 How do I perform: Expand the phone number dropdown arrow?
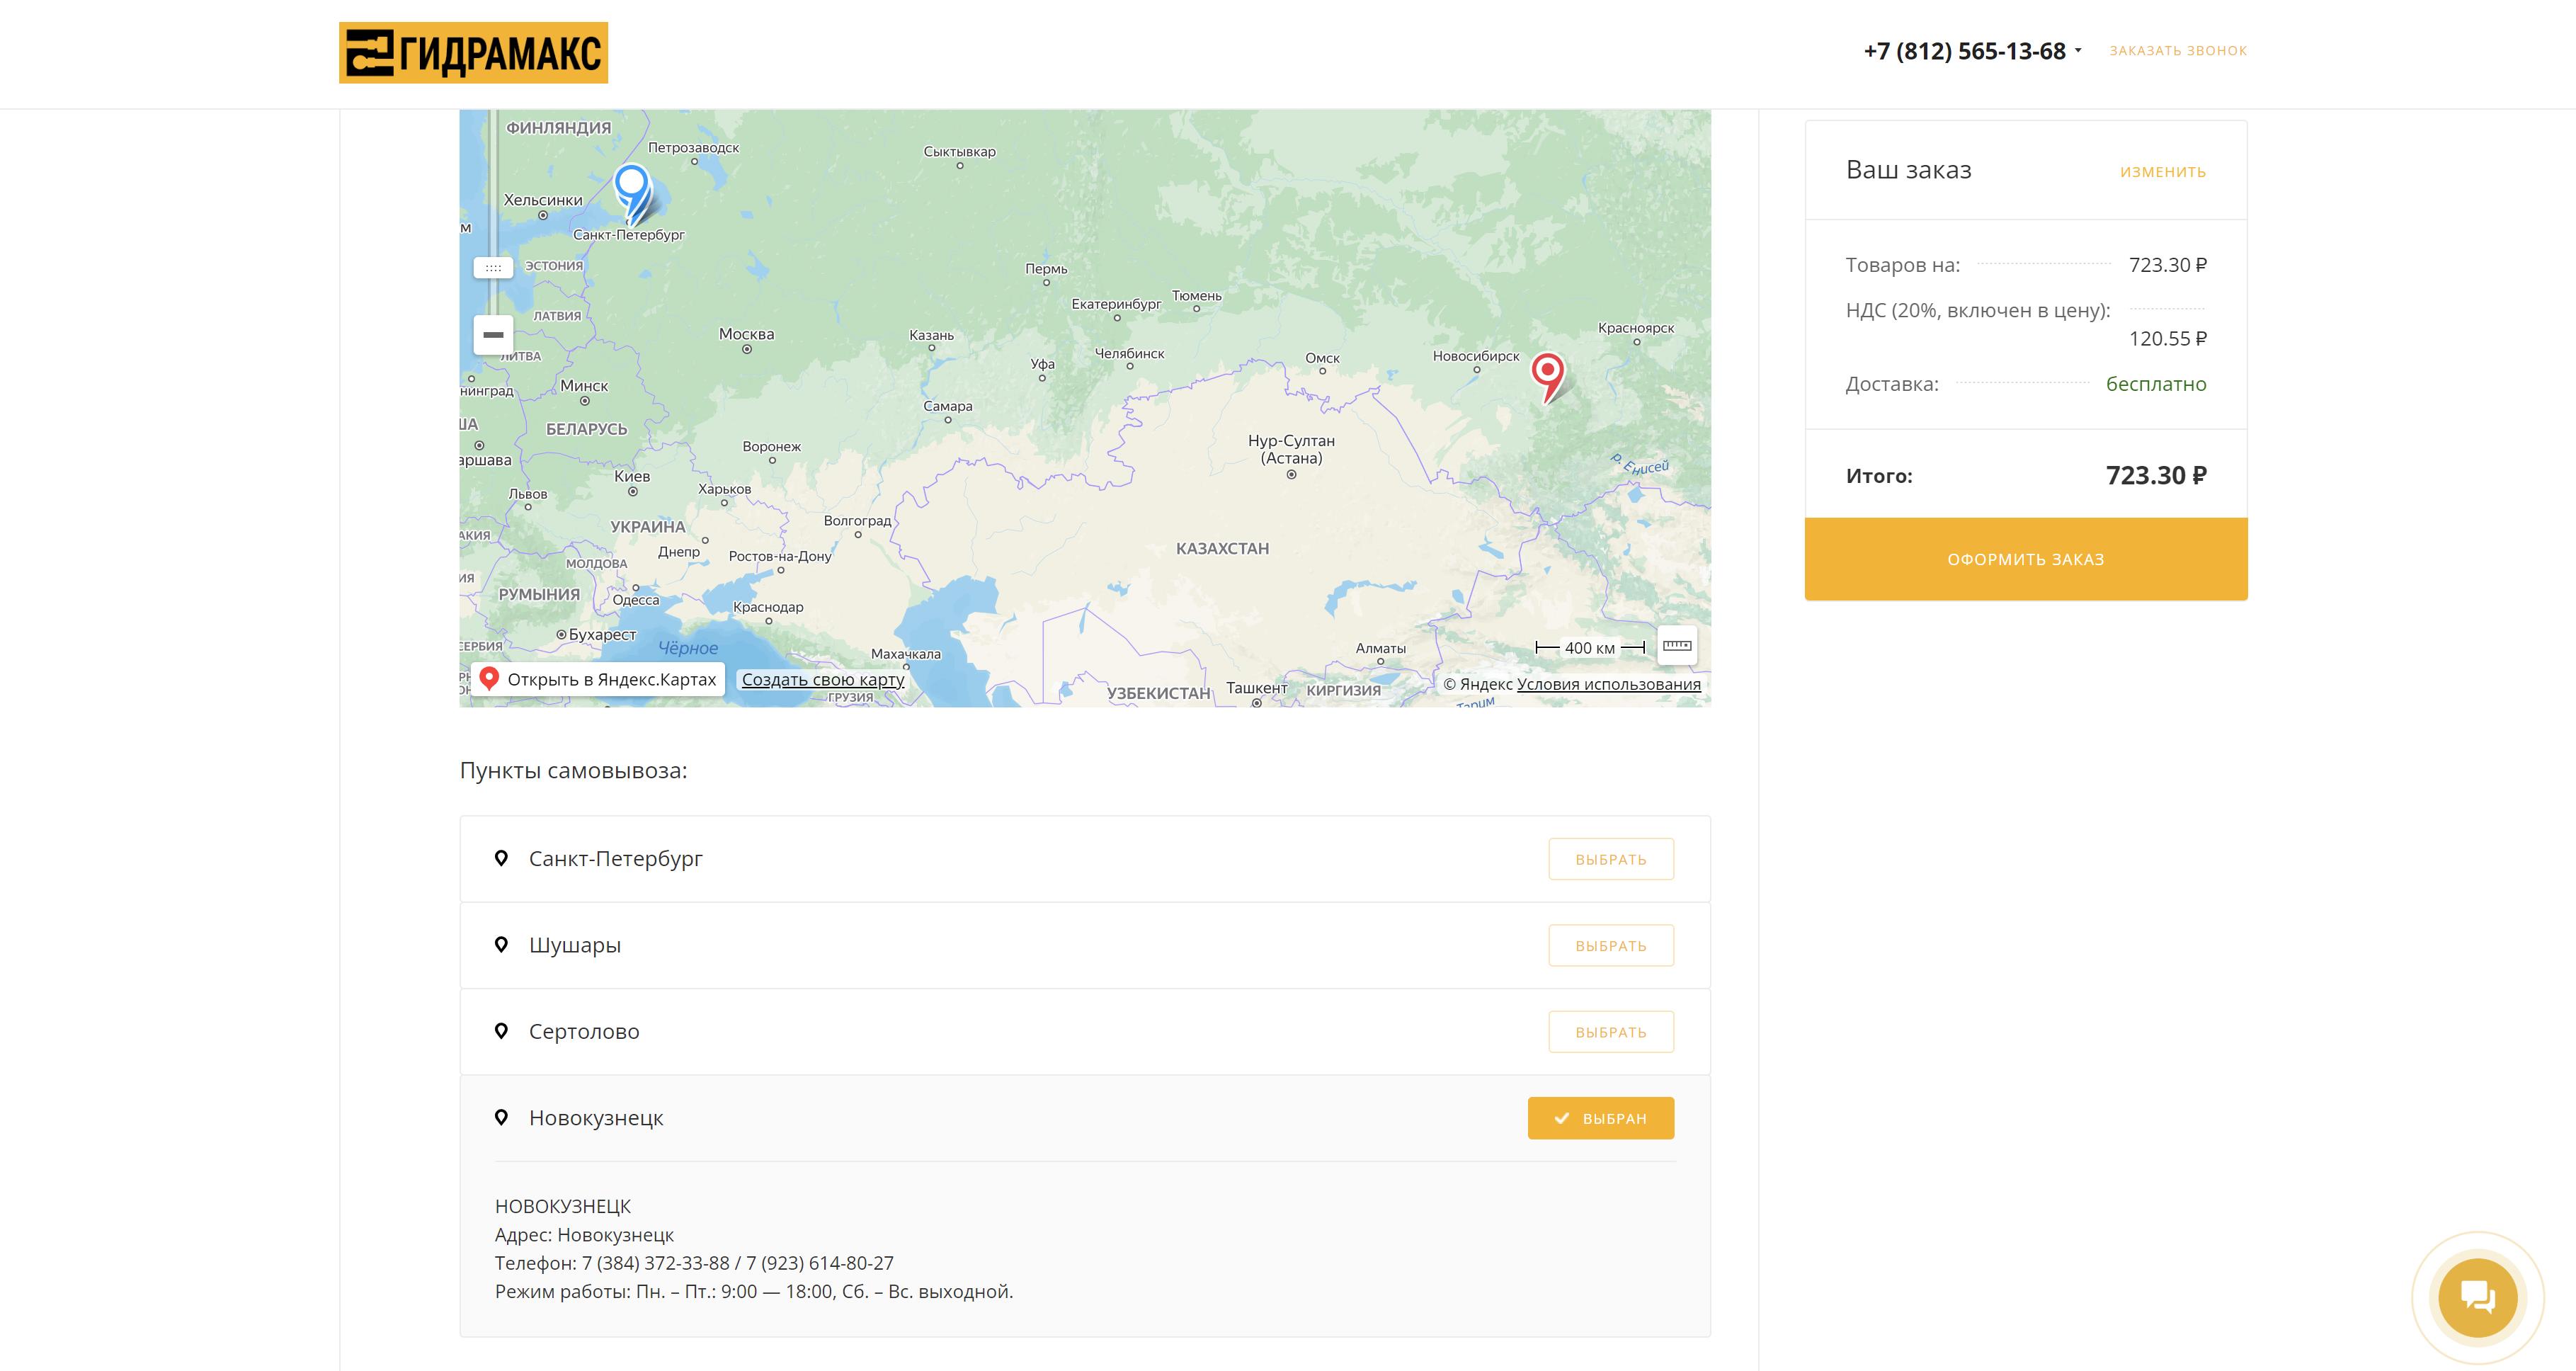(2078, 51)
